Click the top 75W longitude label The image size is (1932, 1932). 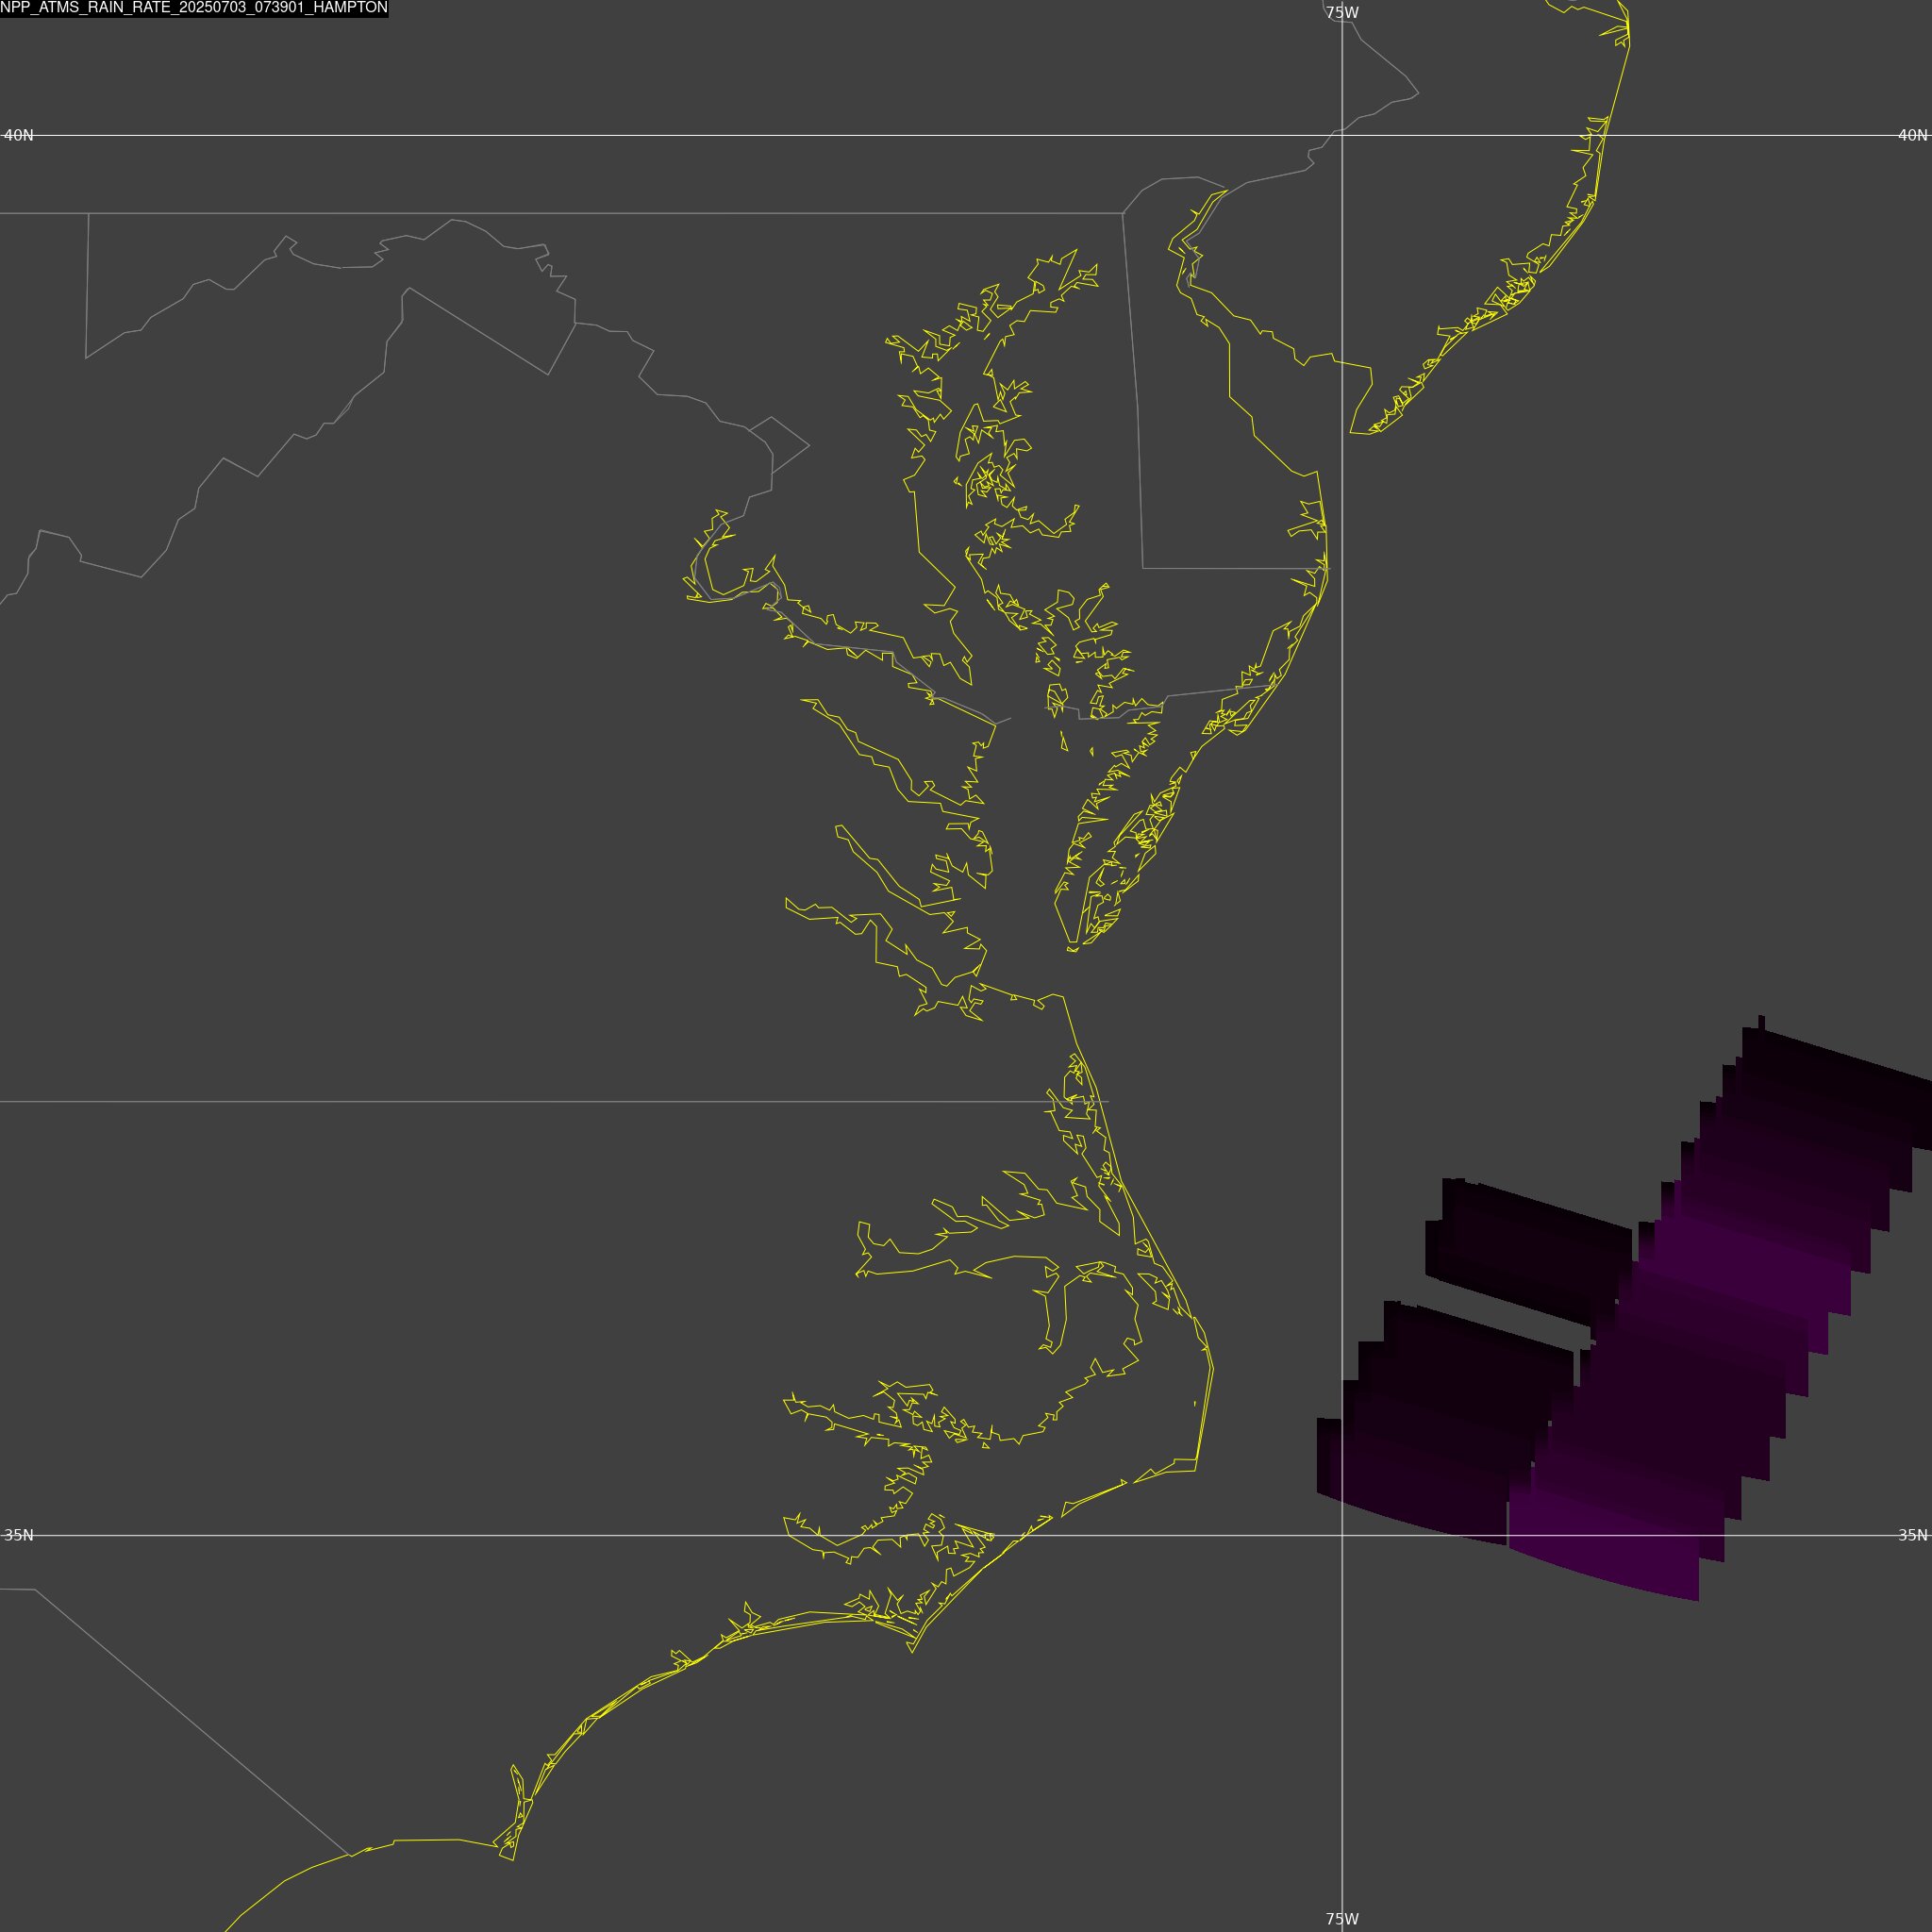coord(1342,13)
